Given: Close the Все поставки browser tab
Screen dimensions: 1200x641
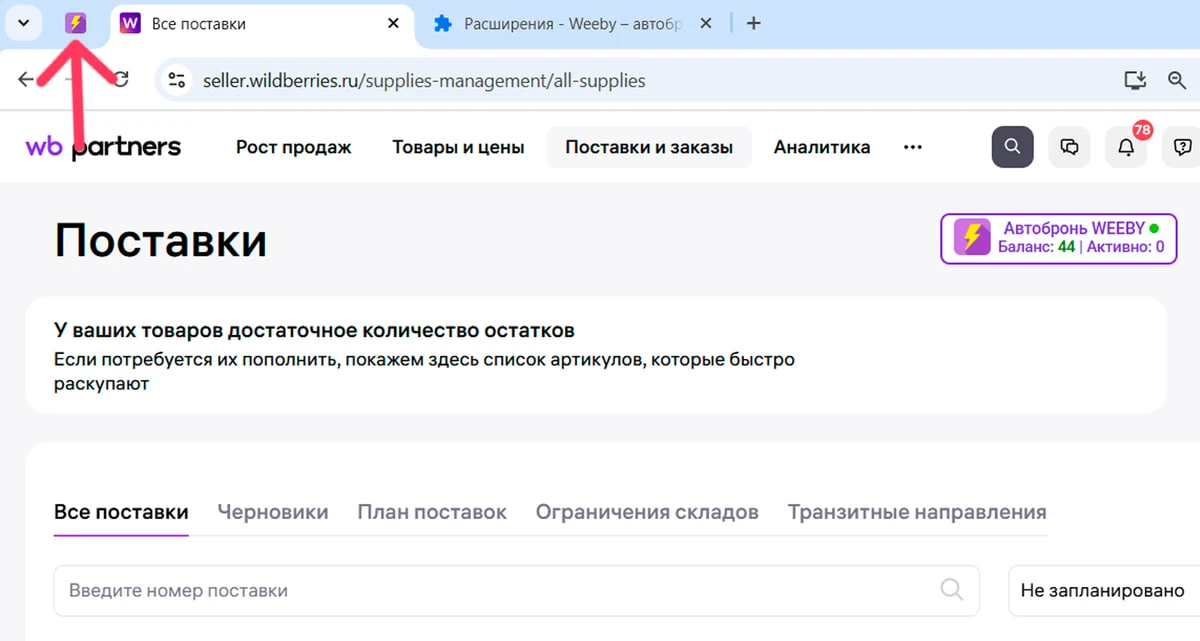Looking at the screenshot, I should (x=393, y=23).
